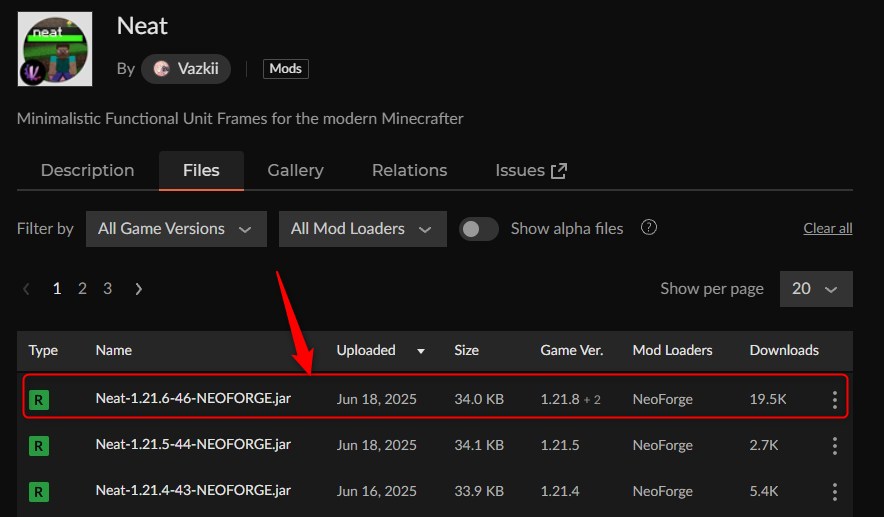Image resolution: width=884 pixels, height=517 pixels.
Task: Switch to the Description tab
Action: tap(87, 171)
